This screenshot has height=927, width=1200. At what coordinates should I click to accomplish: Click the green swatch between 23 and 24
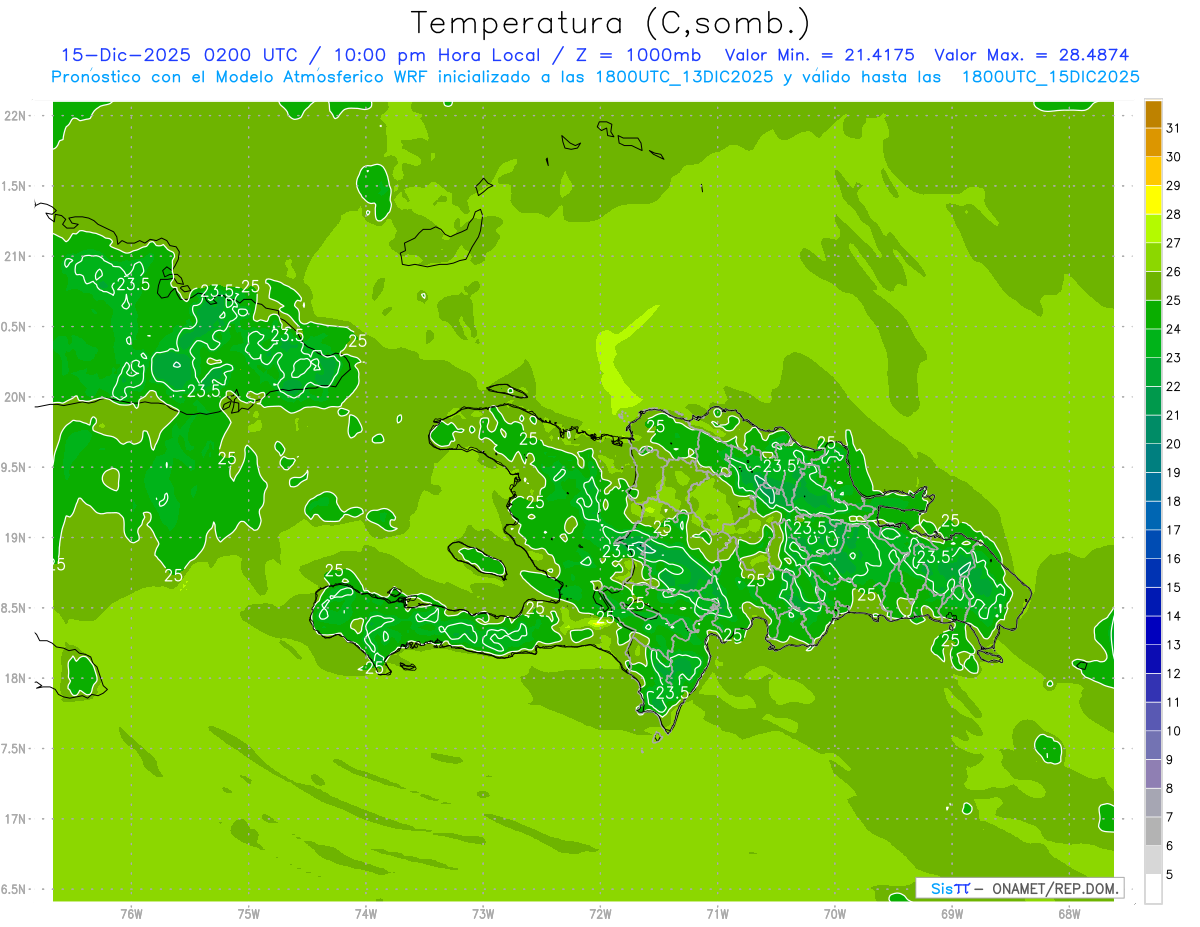(1153, 343)
